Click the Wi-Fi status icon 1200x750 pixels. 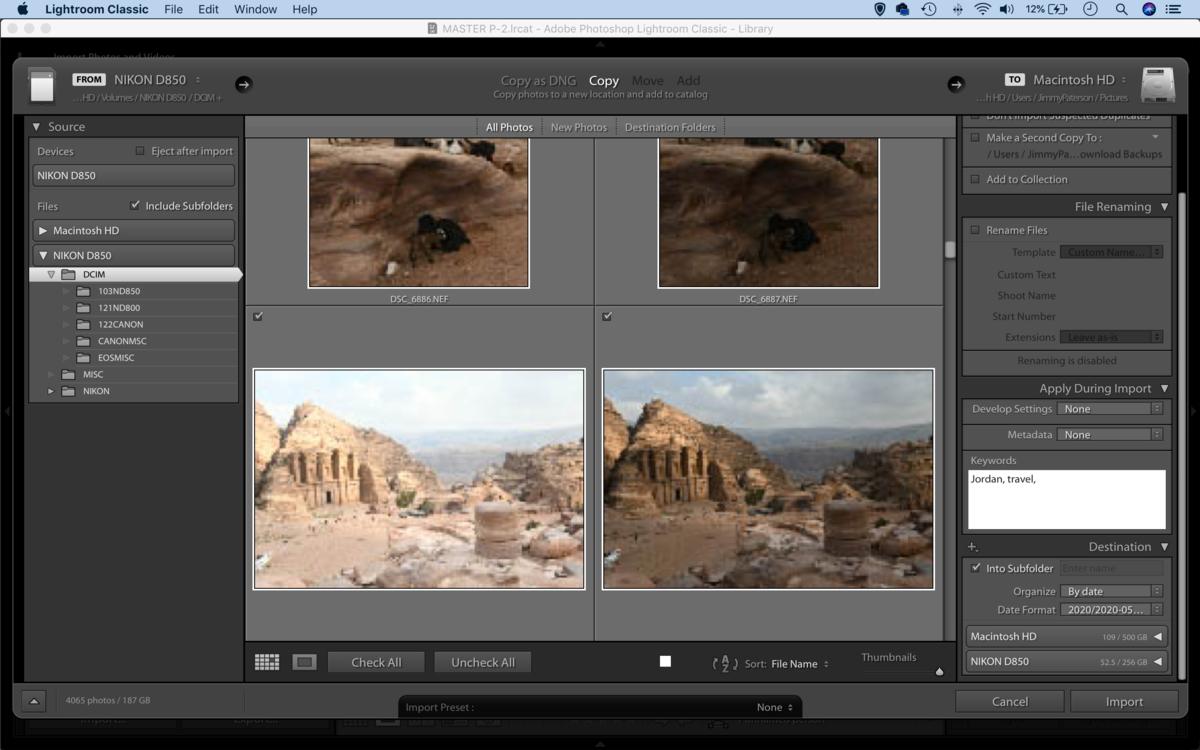(x=982, y=9)
